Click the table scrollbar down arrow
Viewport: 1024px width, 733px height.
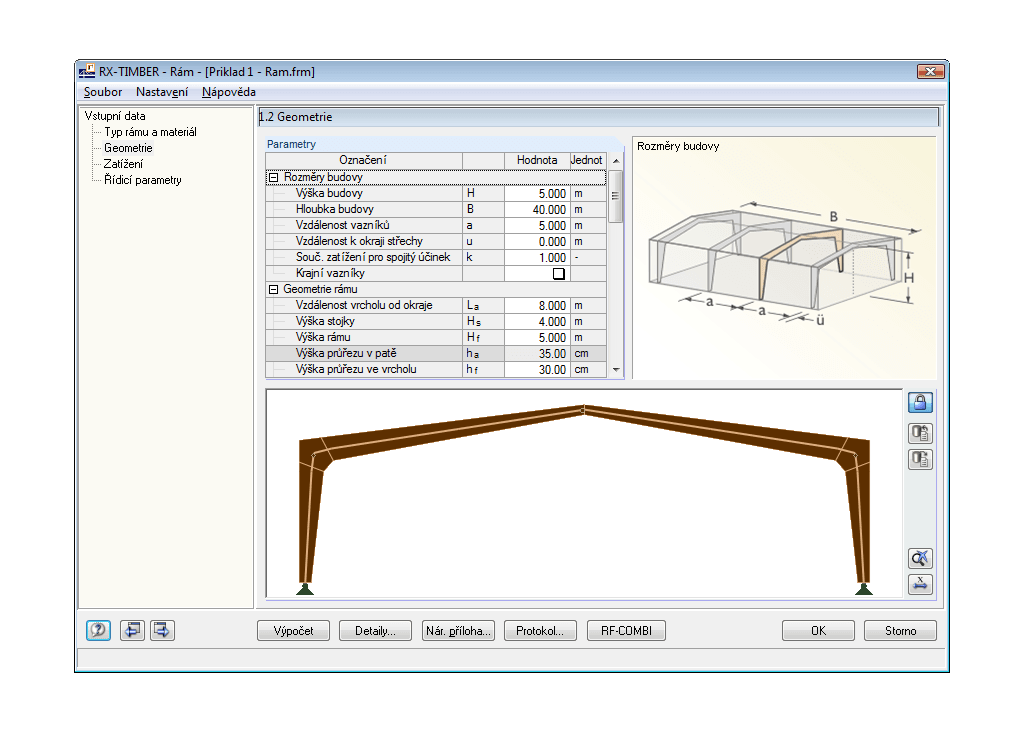tap(616, 370)
